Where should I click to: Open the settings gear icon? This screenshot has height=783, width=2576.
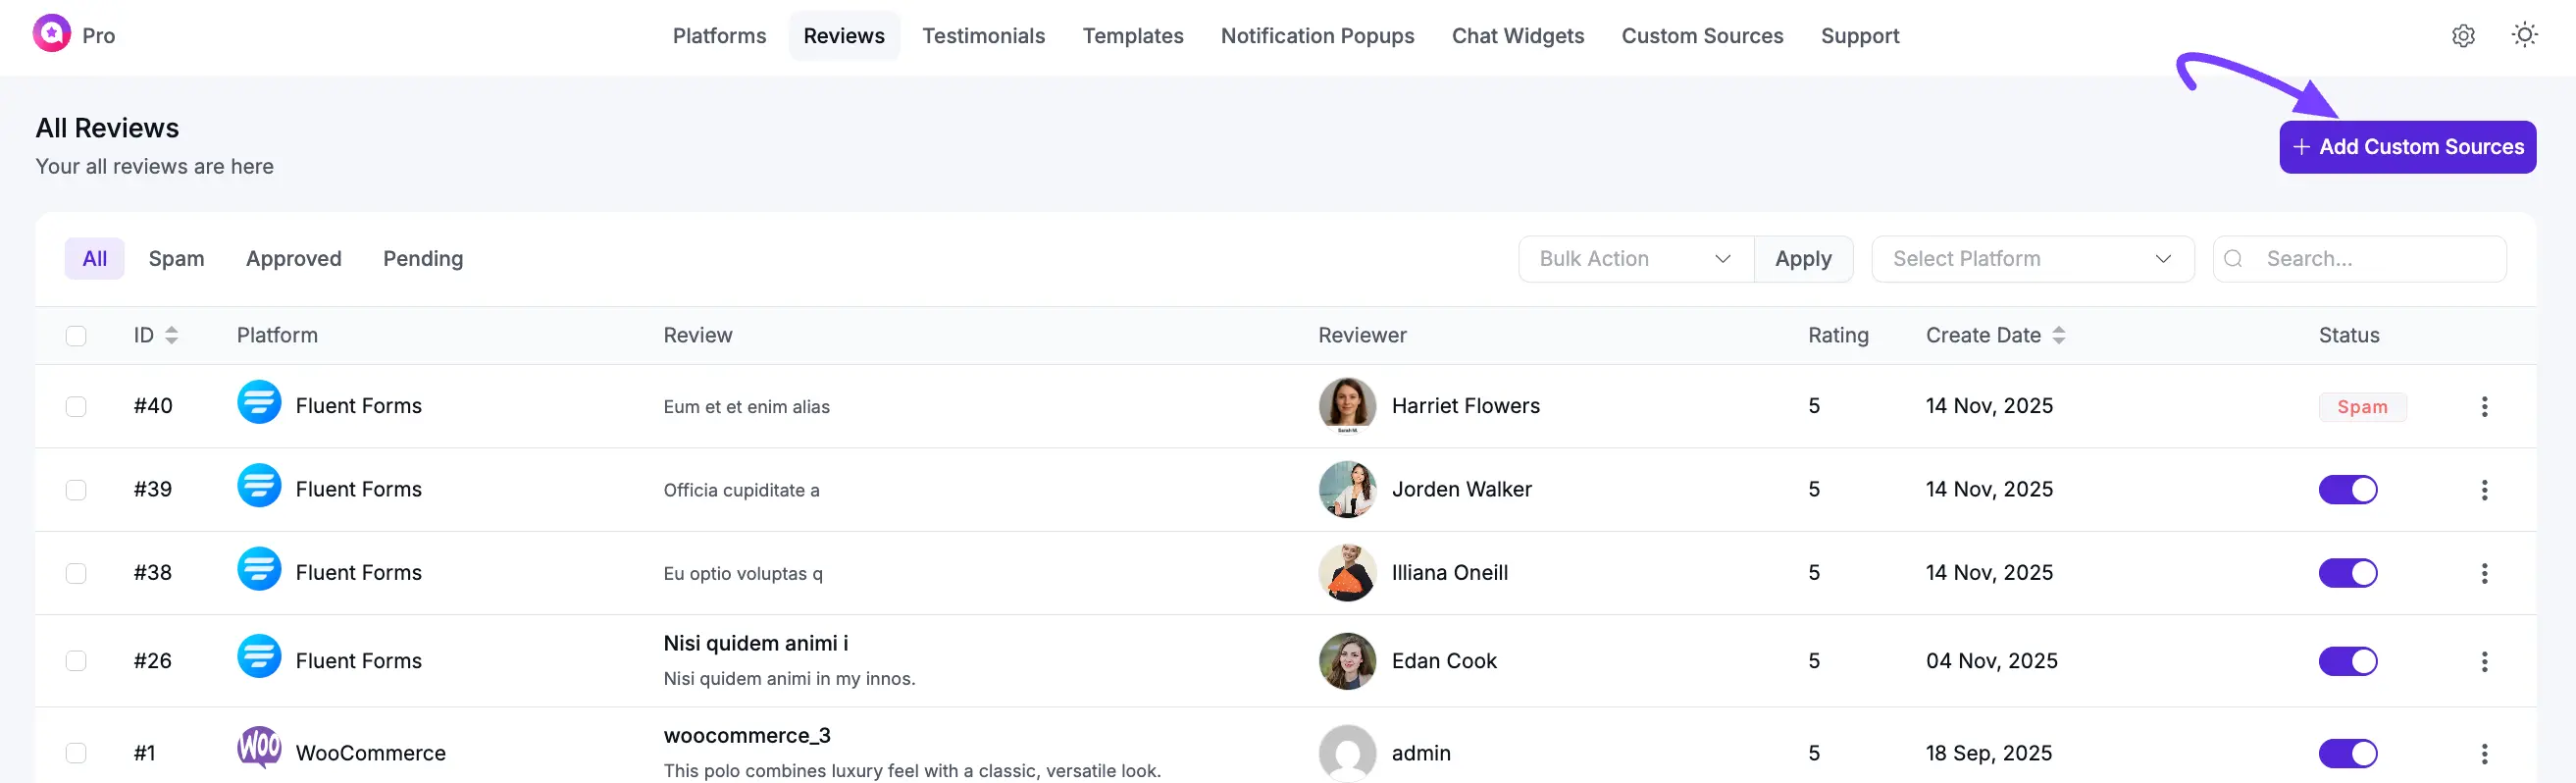click(x=2463, y=36)
